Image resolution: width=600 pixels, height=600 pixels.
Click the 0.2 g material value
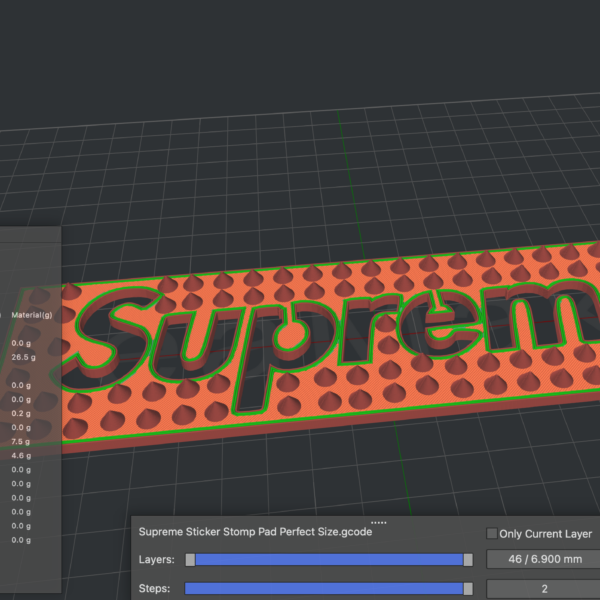[21, 414]
